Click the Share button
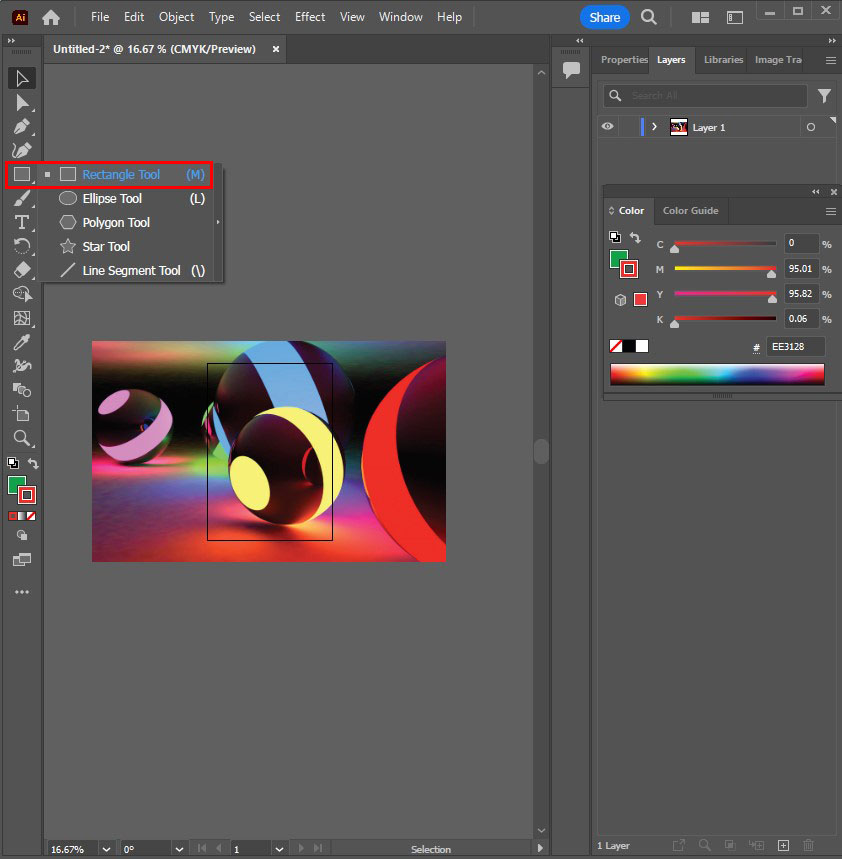Image resolution: width=842 pixels, height=859 pixels. (x=604, y=17)
